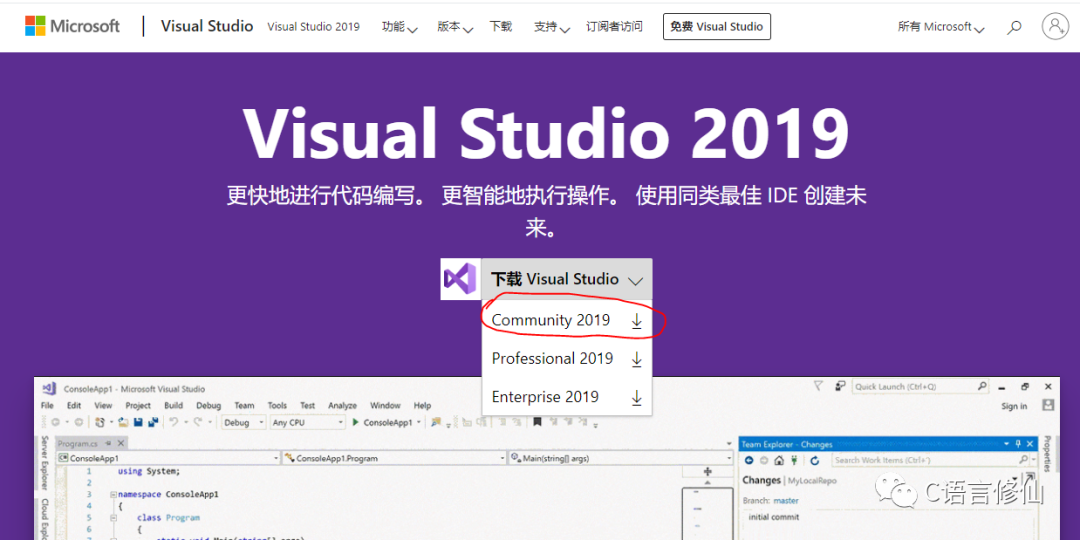Click the notifications flag icon near Quick Launch

tap(819, 386)
